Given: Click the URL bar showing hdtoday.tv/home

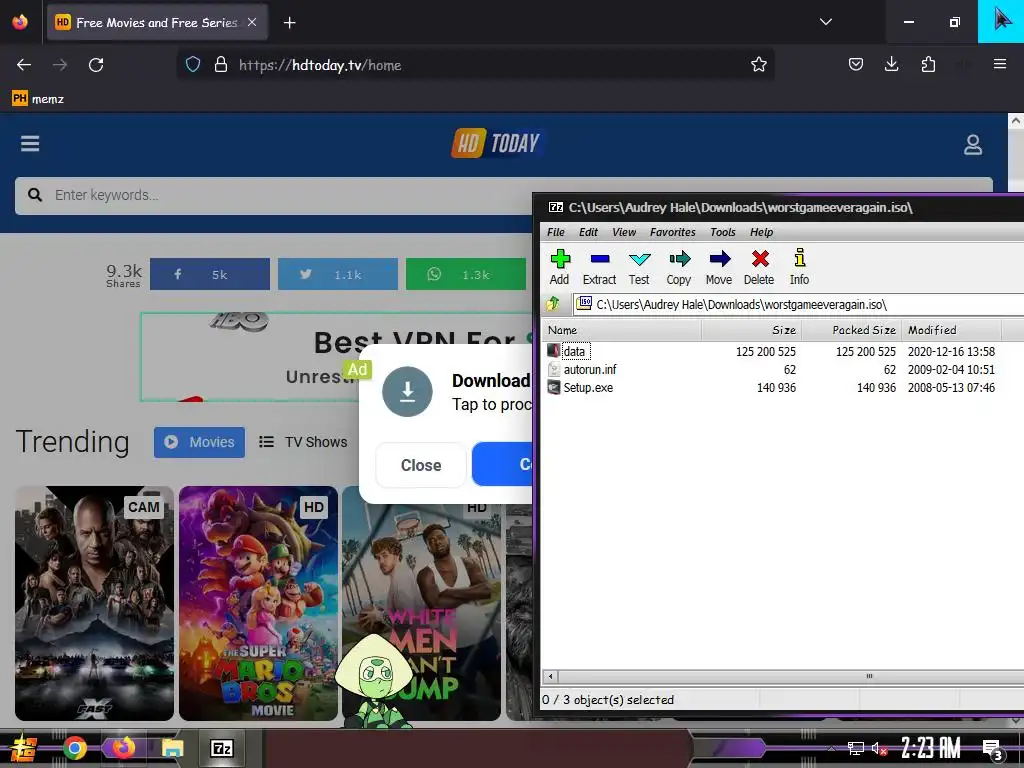Looking at the screenshot, I should [477, 65].
